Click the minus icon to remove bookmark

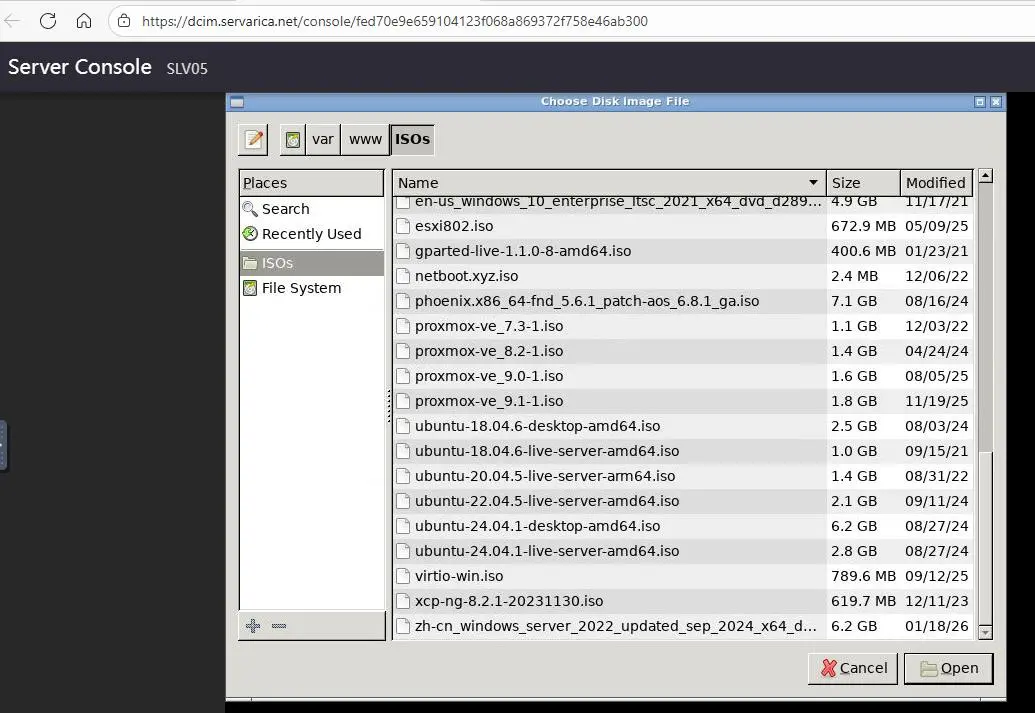[279, 626]
